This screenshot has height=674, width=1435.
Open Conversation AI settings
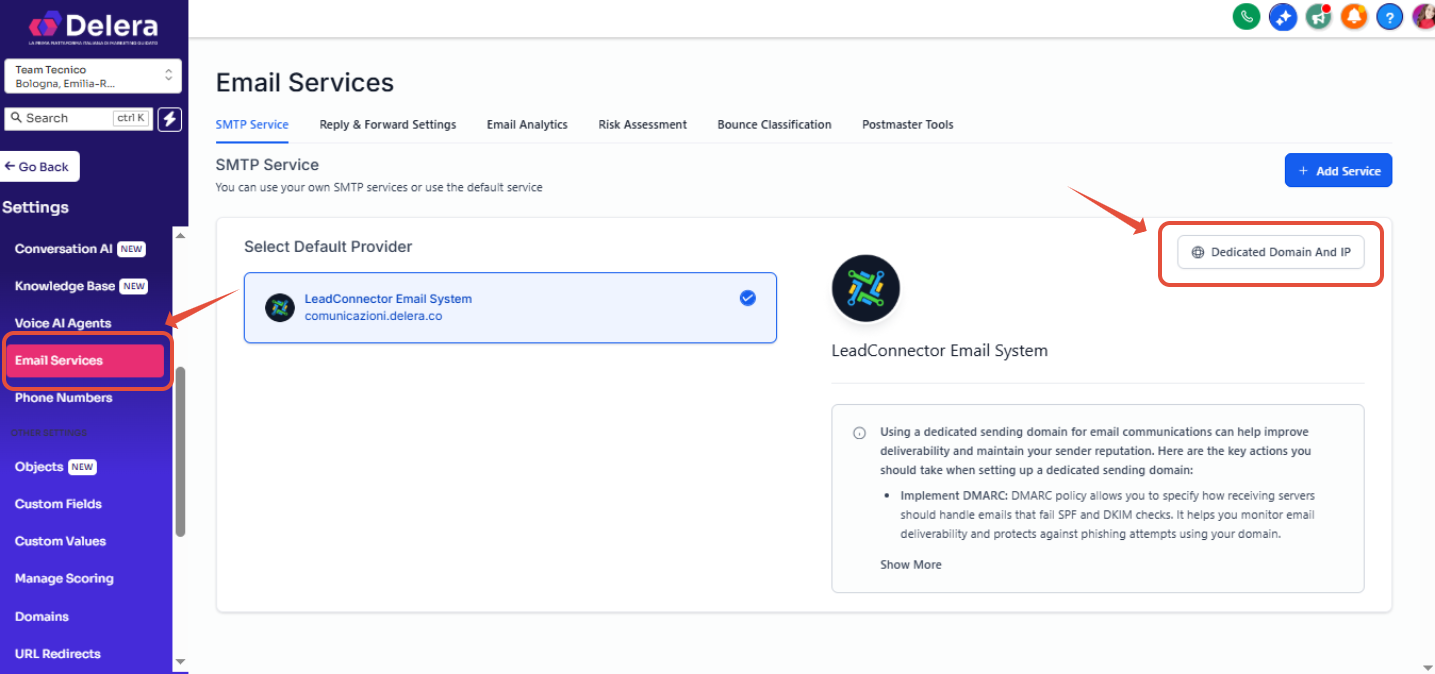click(x=80, y=249)
